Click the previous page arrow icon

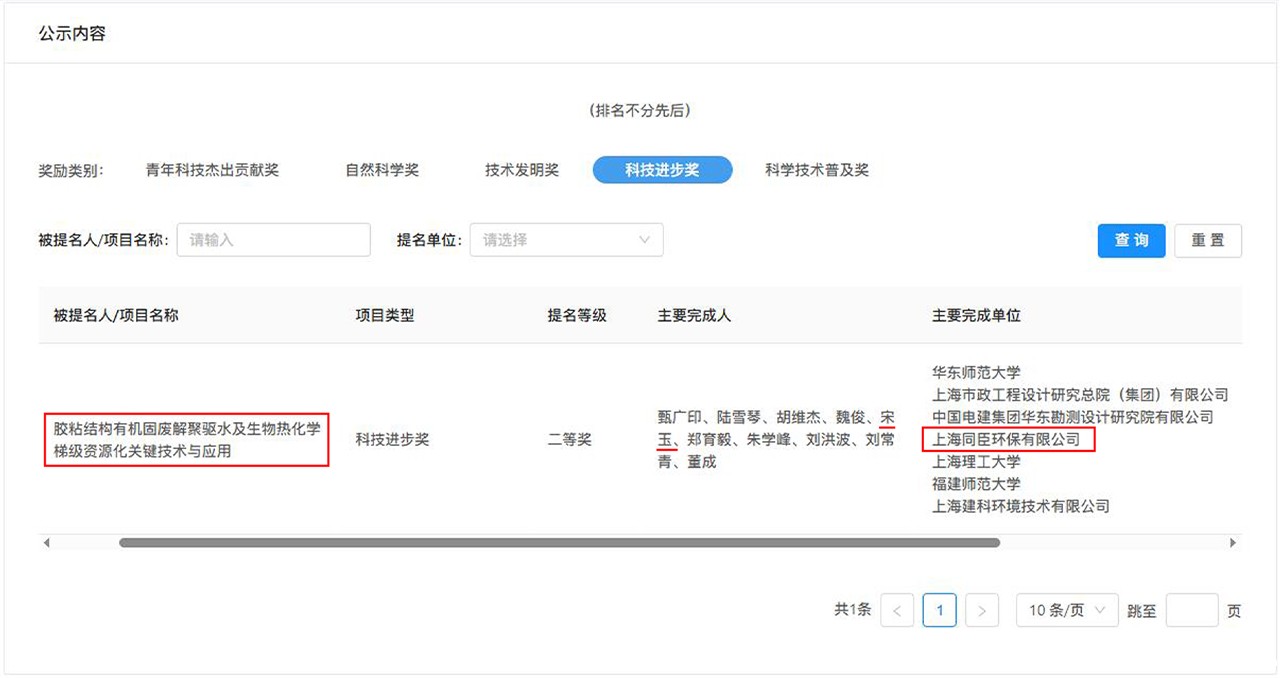pos(897,610)
